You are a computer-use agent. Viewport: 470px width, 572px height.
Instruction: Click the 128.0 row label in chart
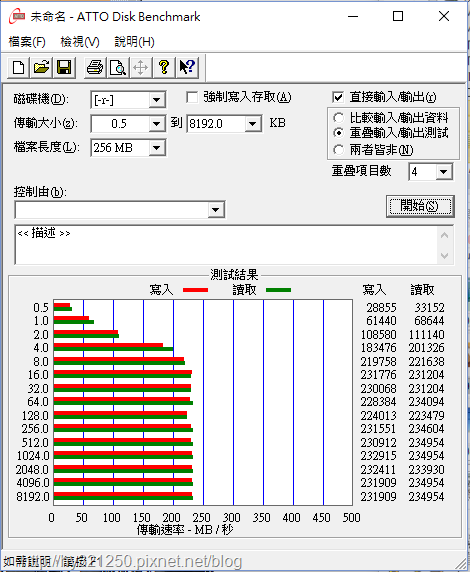point(35,416)
